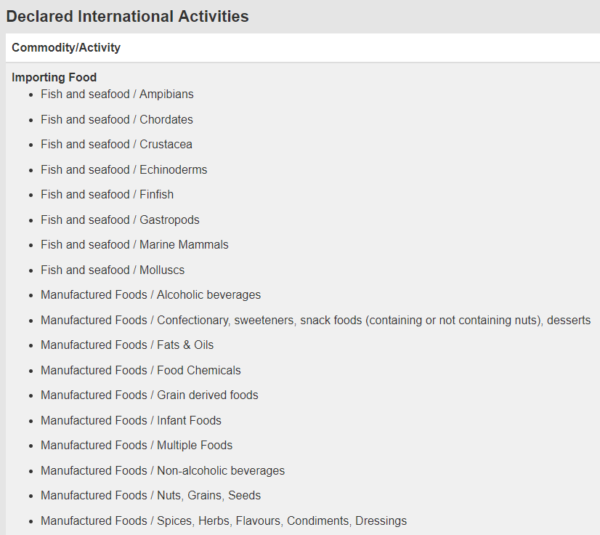Pick Fish and seafood / Gastropods

(x=120, y=220)
